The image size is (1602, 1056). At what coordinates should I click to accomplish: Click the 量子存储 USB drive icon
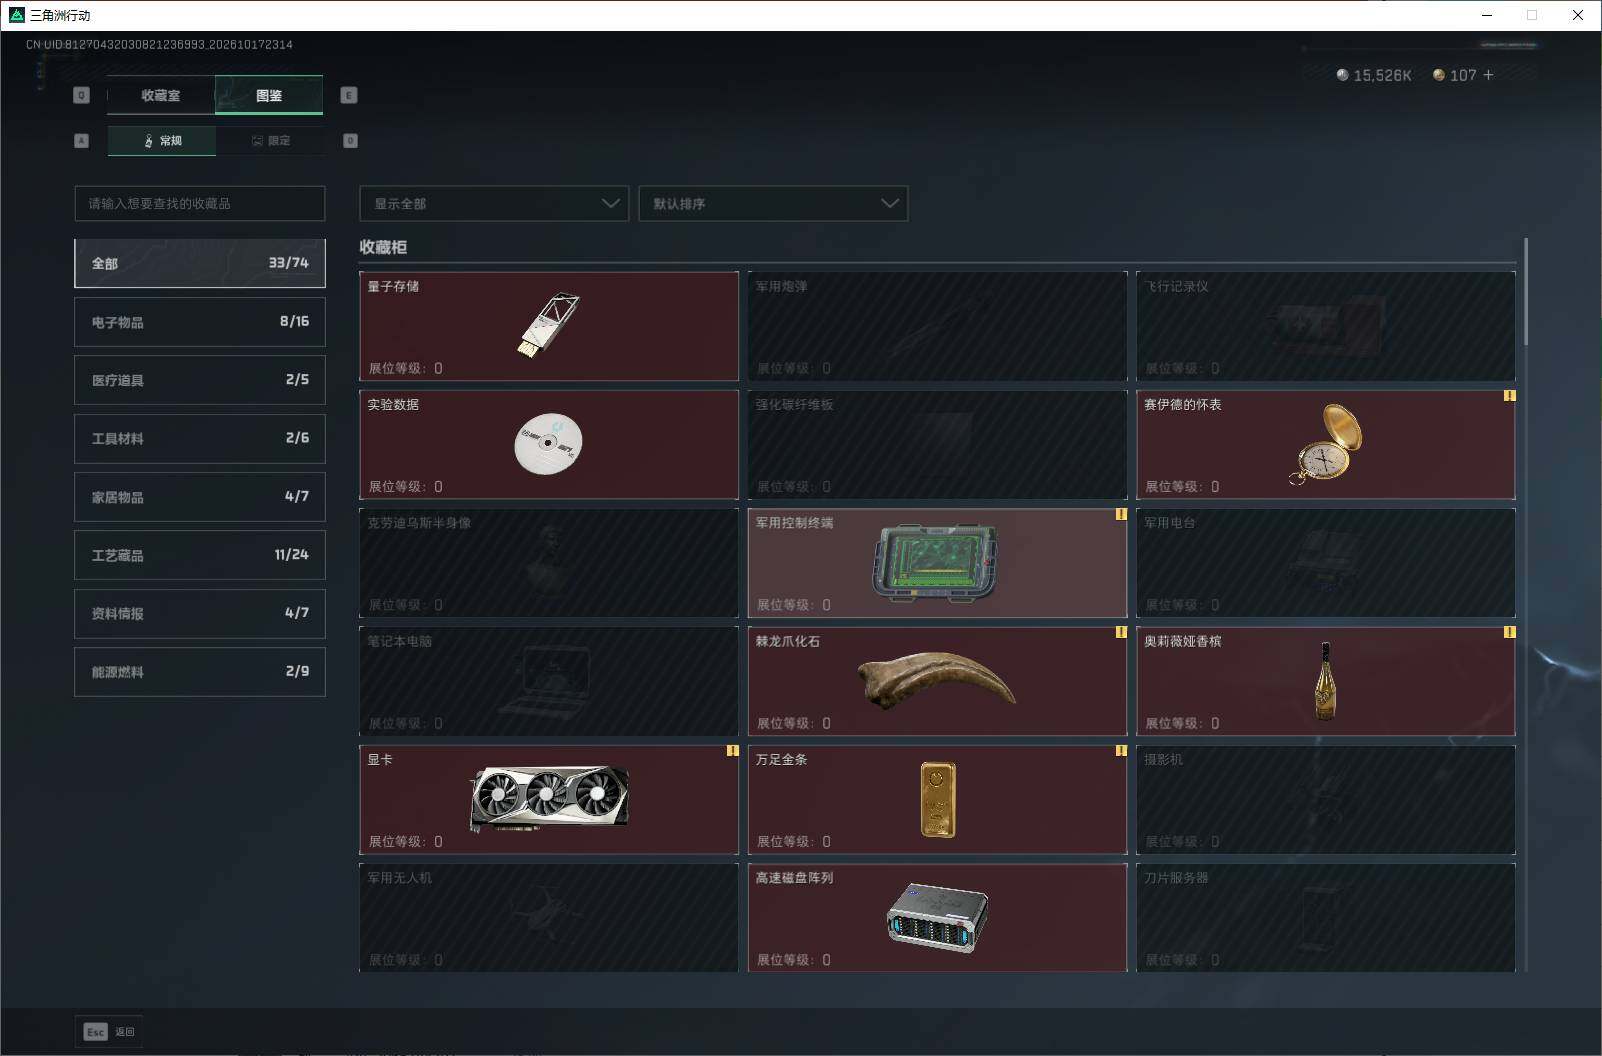click(549, 325)
